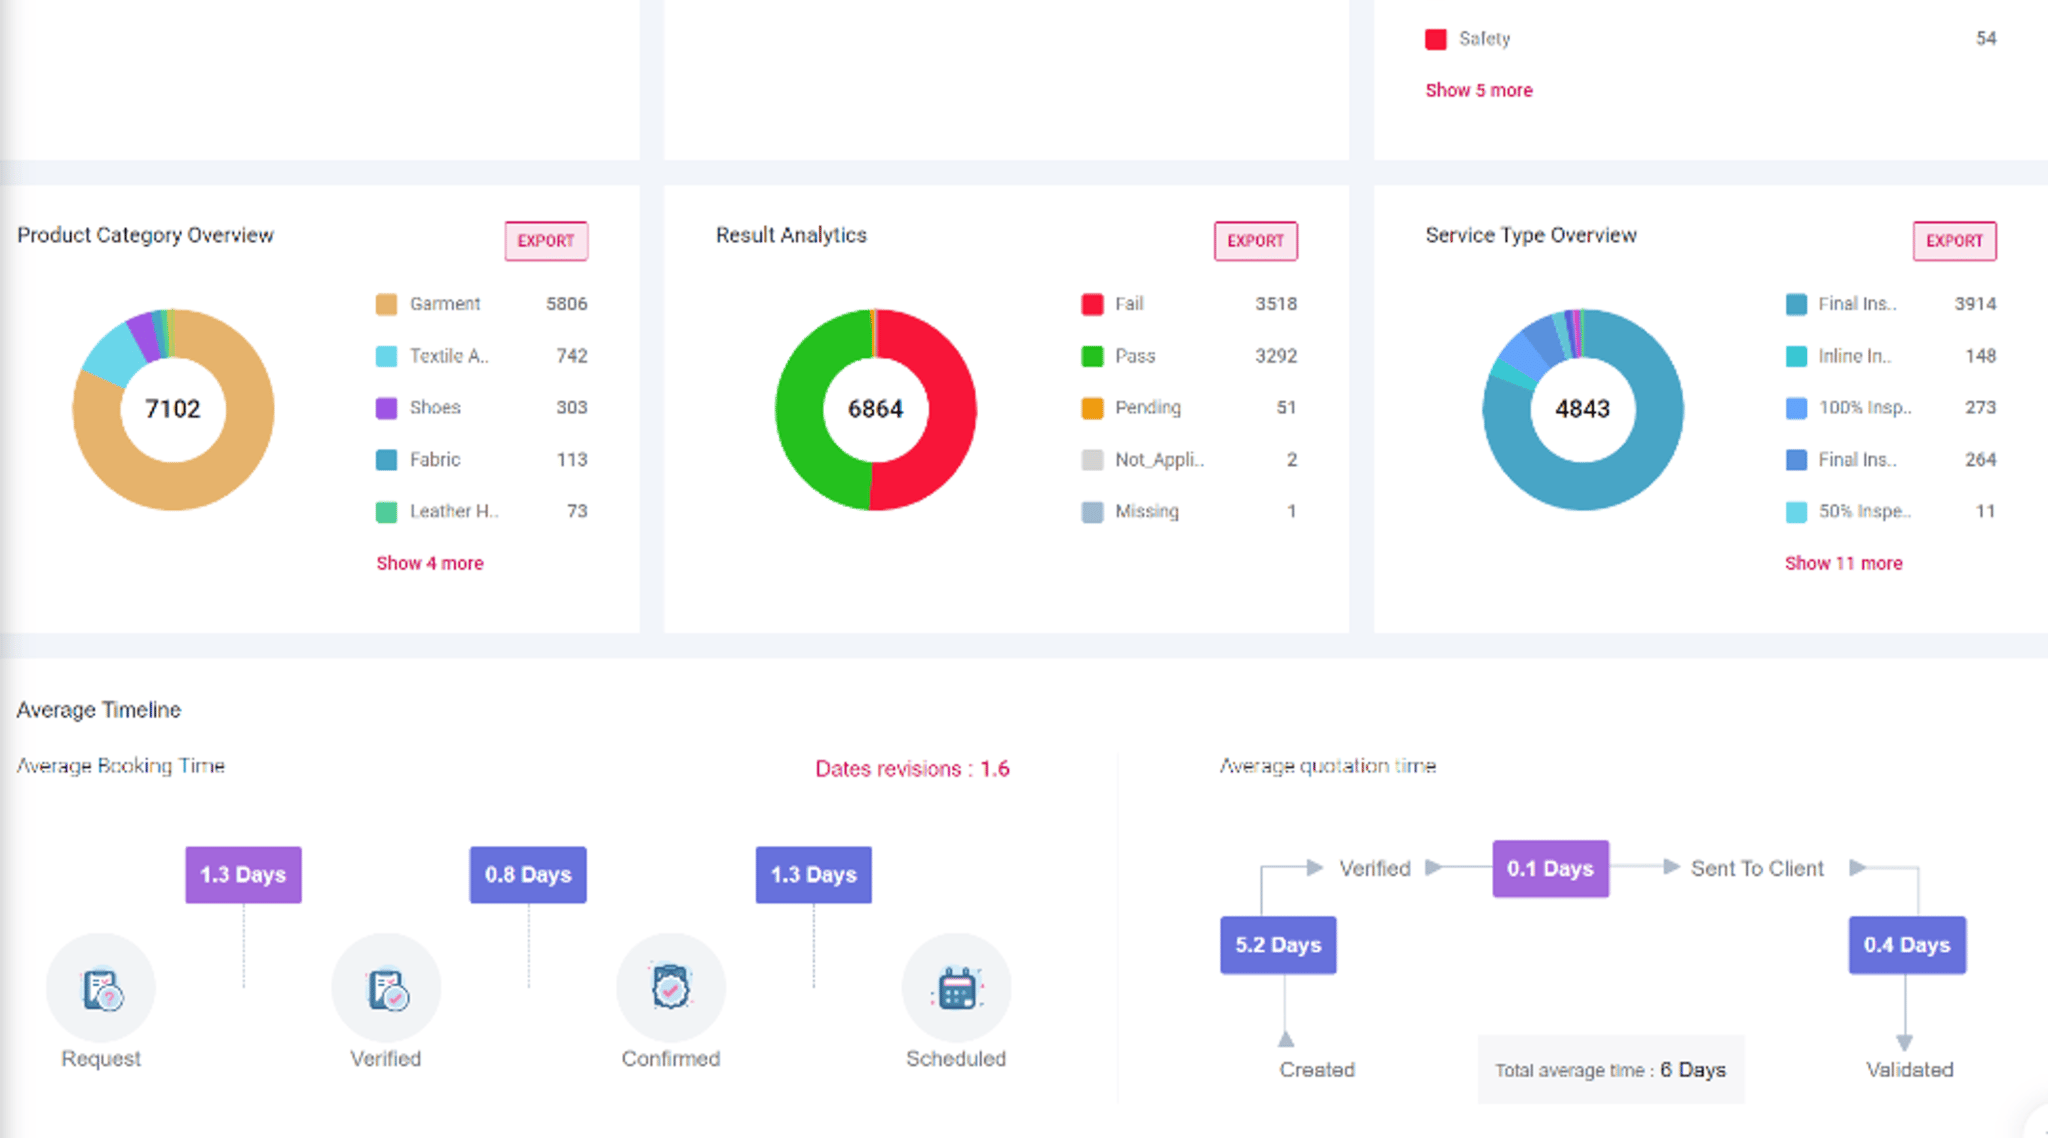Click the 'Verified' label in quotation flow
The height and width of the screenshot is (1138, 2048).
[x=1375, y=869]
